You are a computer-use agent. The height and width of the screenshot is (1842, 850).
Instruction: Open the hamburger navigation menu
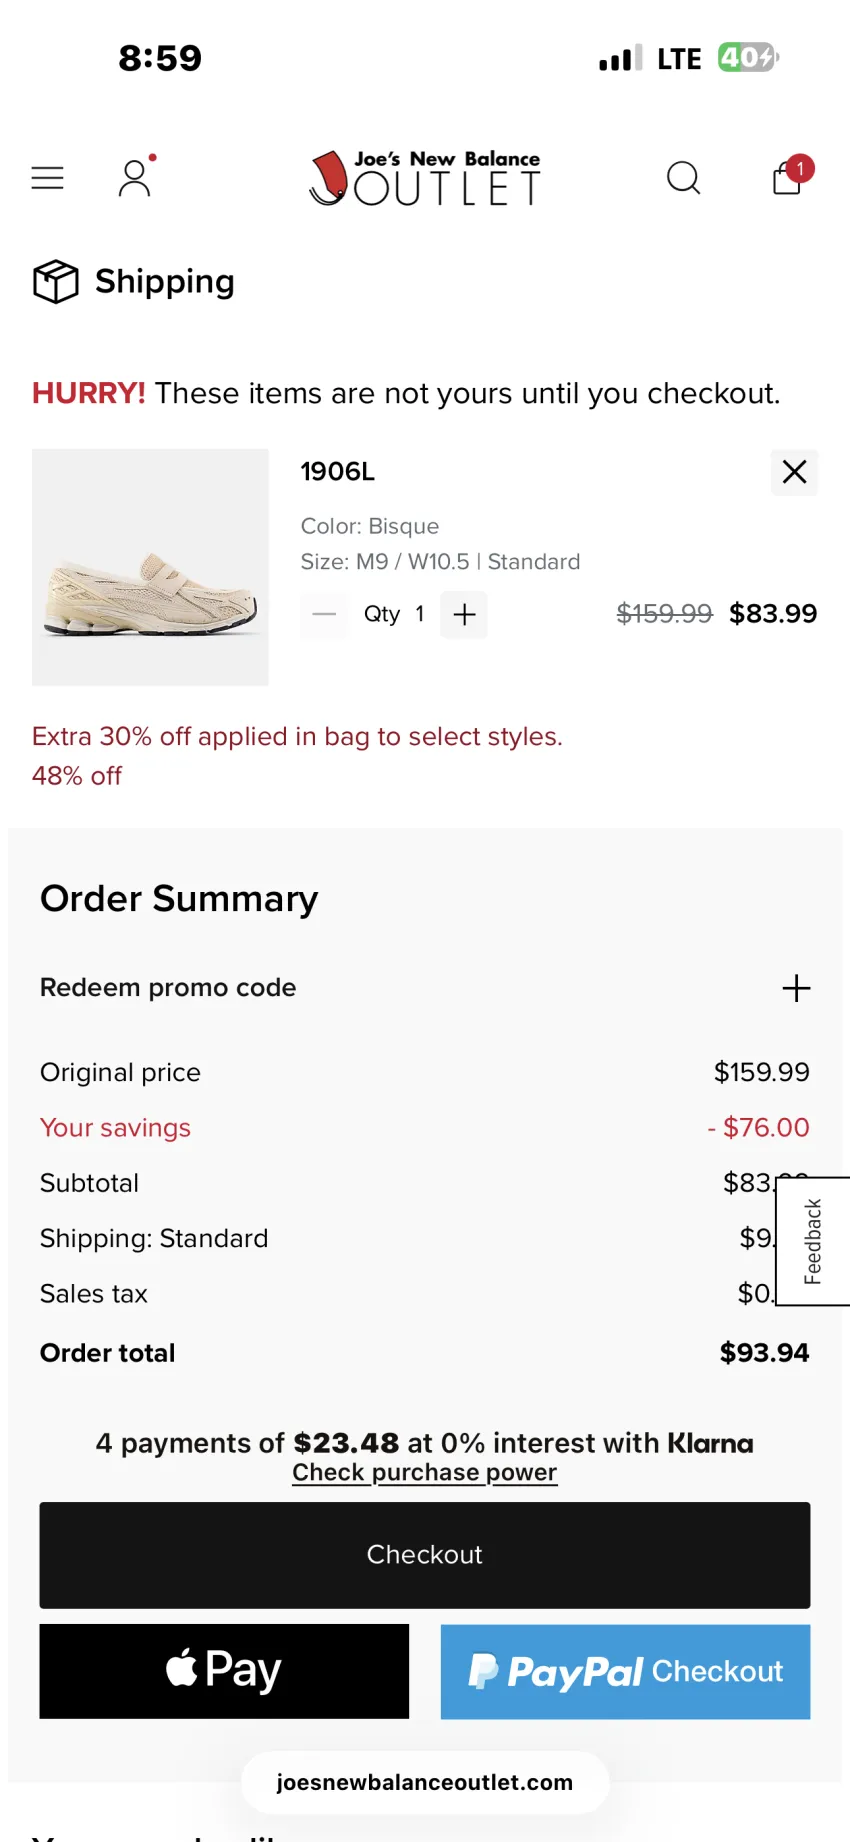tap(47, 178)
